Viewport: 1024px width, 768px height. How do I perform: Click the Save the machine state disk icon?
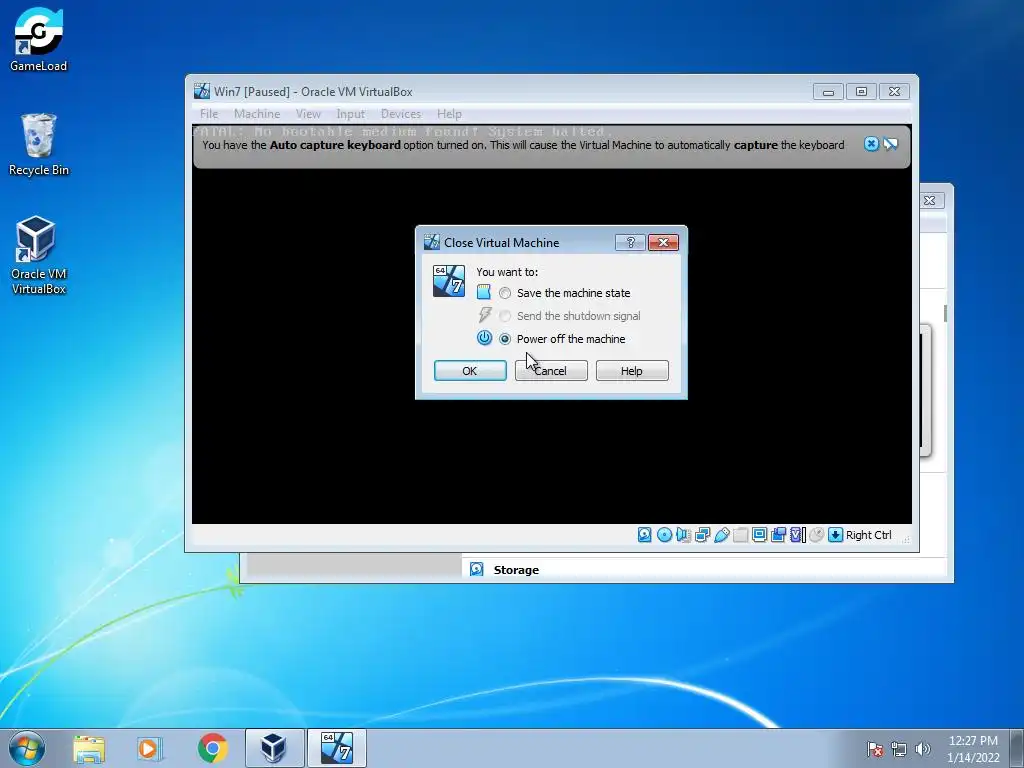pyautogui.click(x=483, y=292)
